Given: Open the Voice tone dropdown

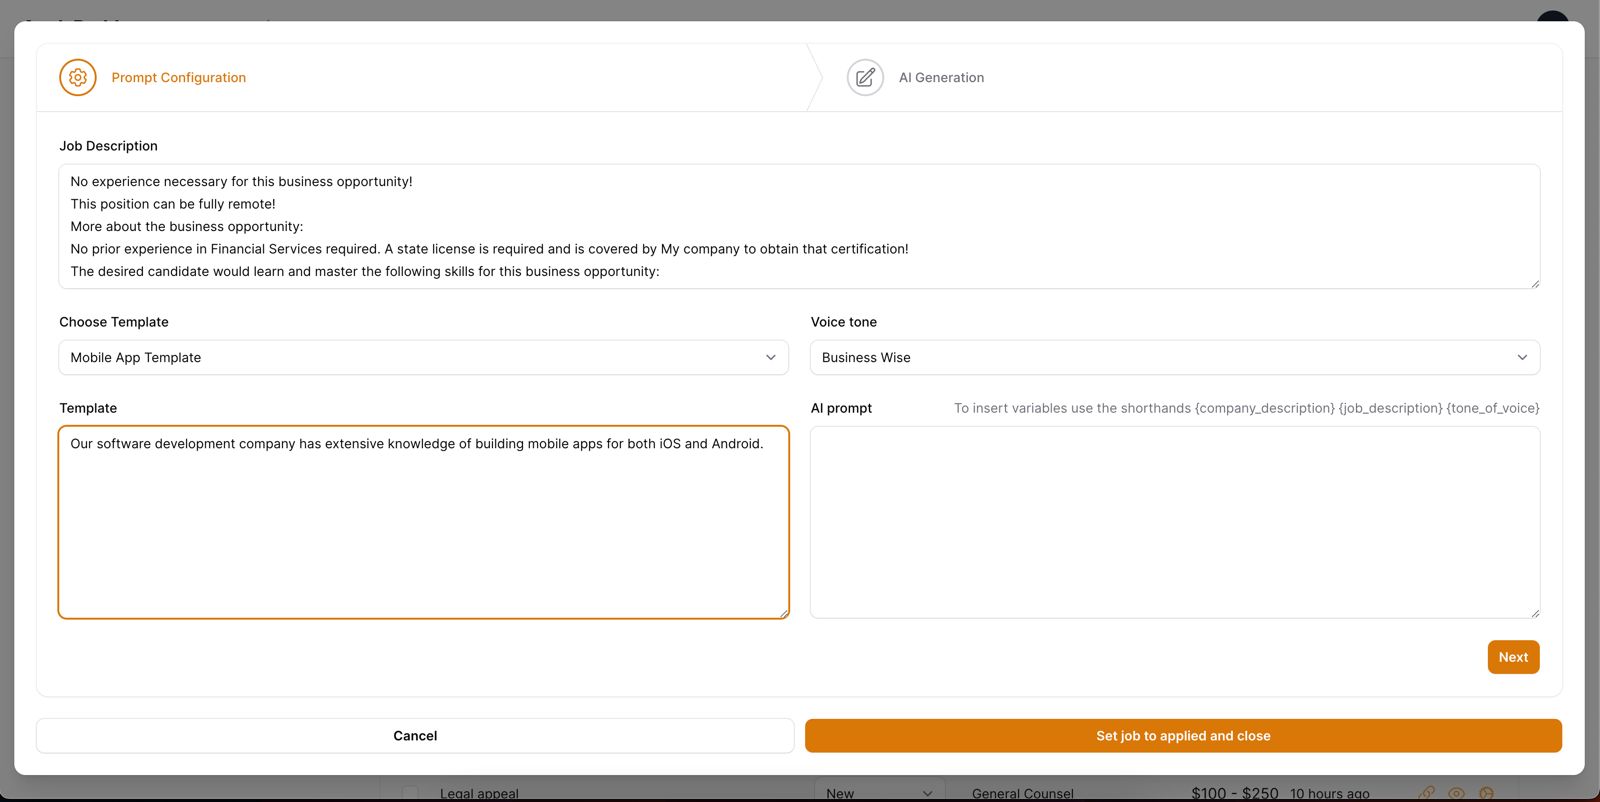Looking at the screenshot, I should tap(1175, 358).
